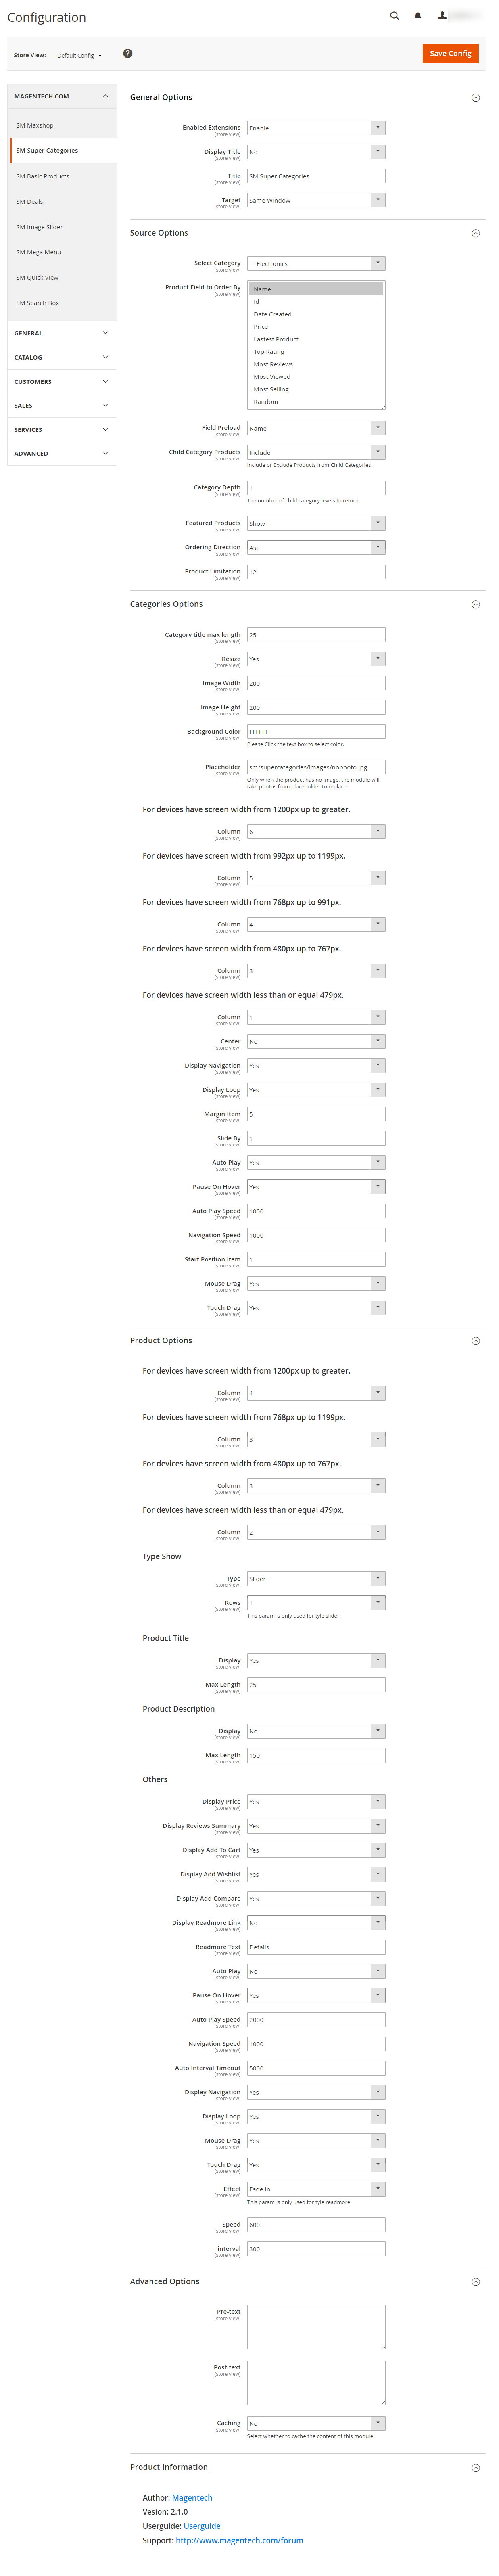The height and width of the screenshot is (2576, 499).
Task: Open the Select Category dropdown
Action: click(x=316, y=264)
